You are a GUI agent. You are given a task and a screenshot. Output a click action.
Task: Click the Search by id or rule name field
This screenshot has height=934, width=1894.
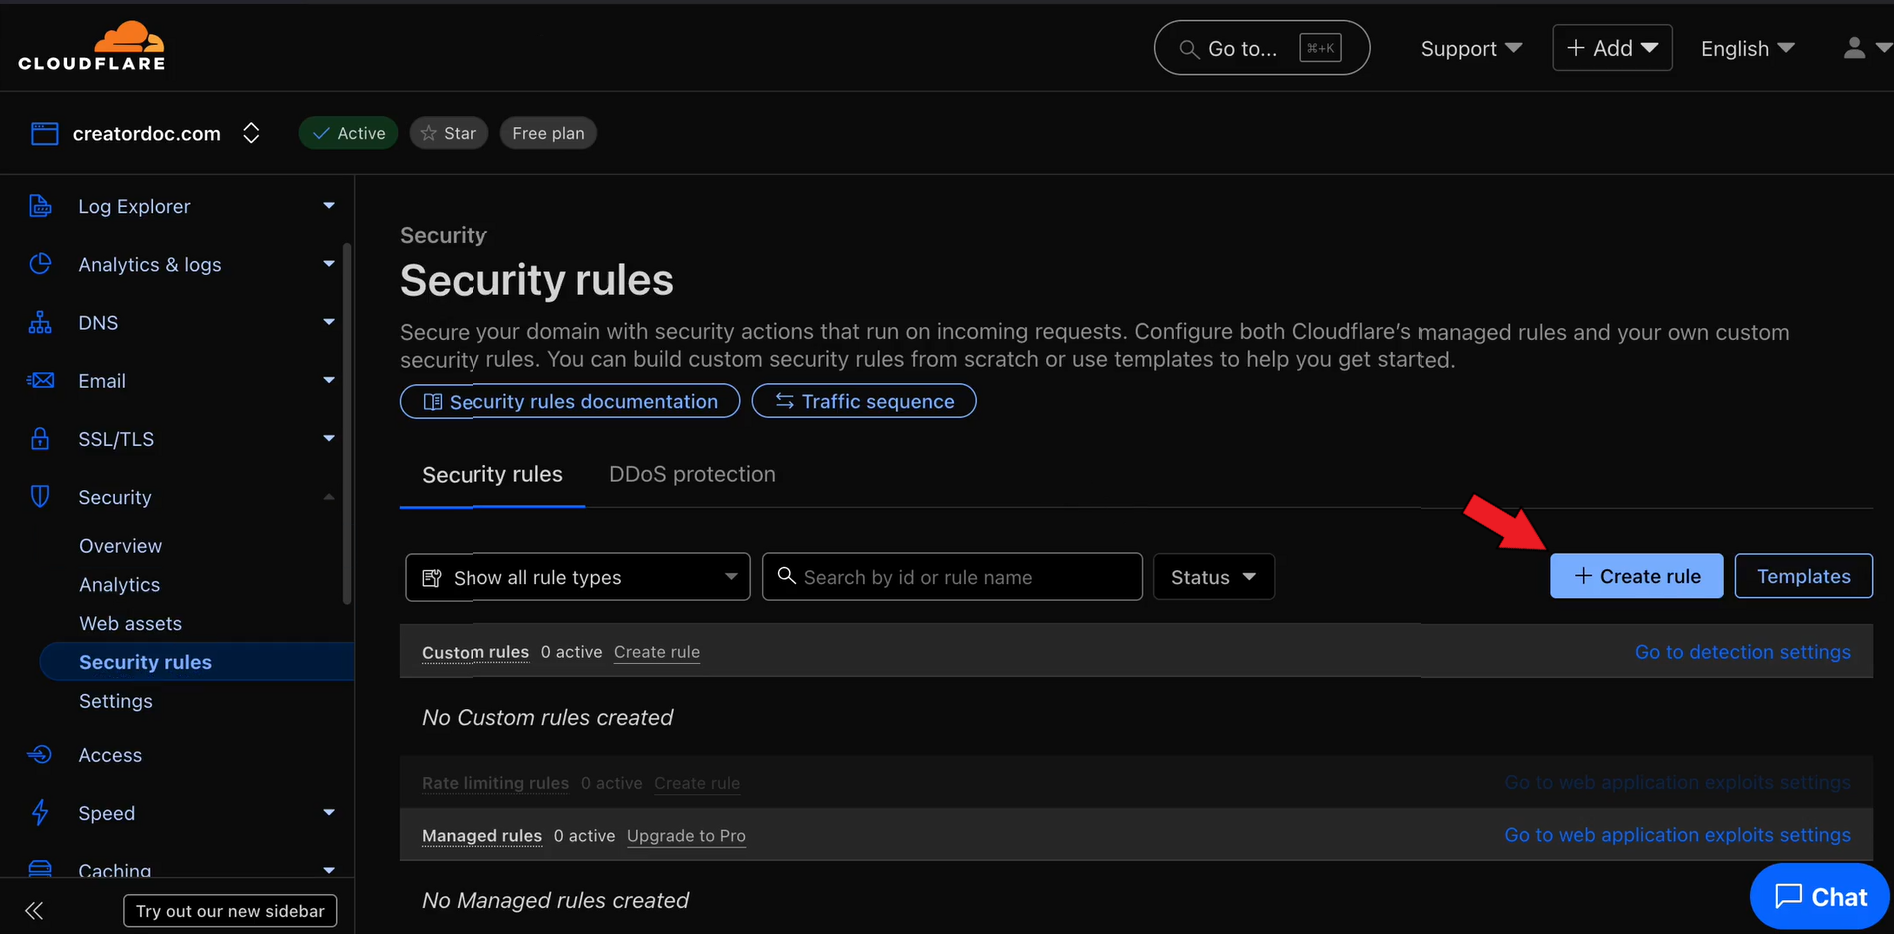[x=952, y=577]
